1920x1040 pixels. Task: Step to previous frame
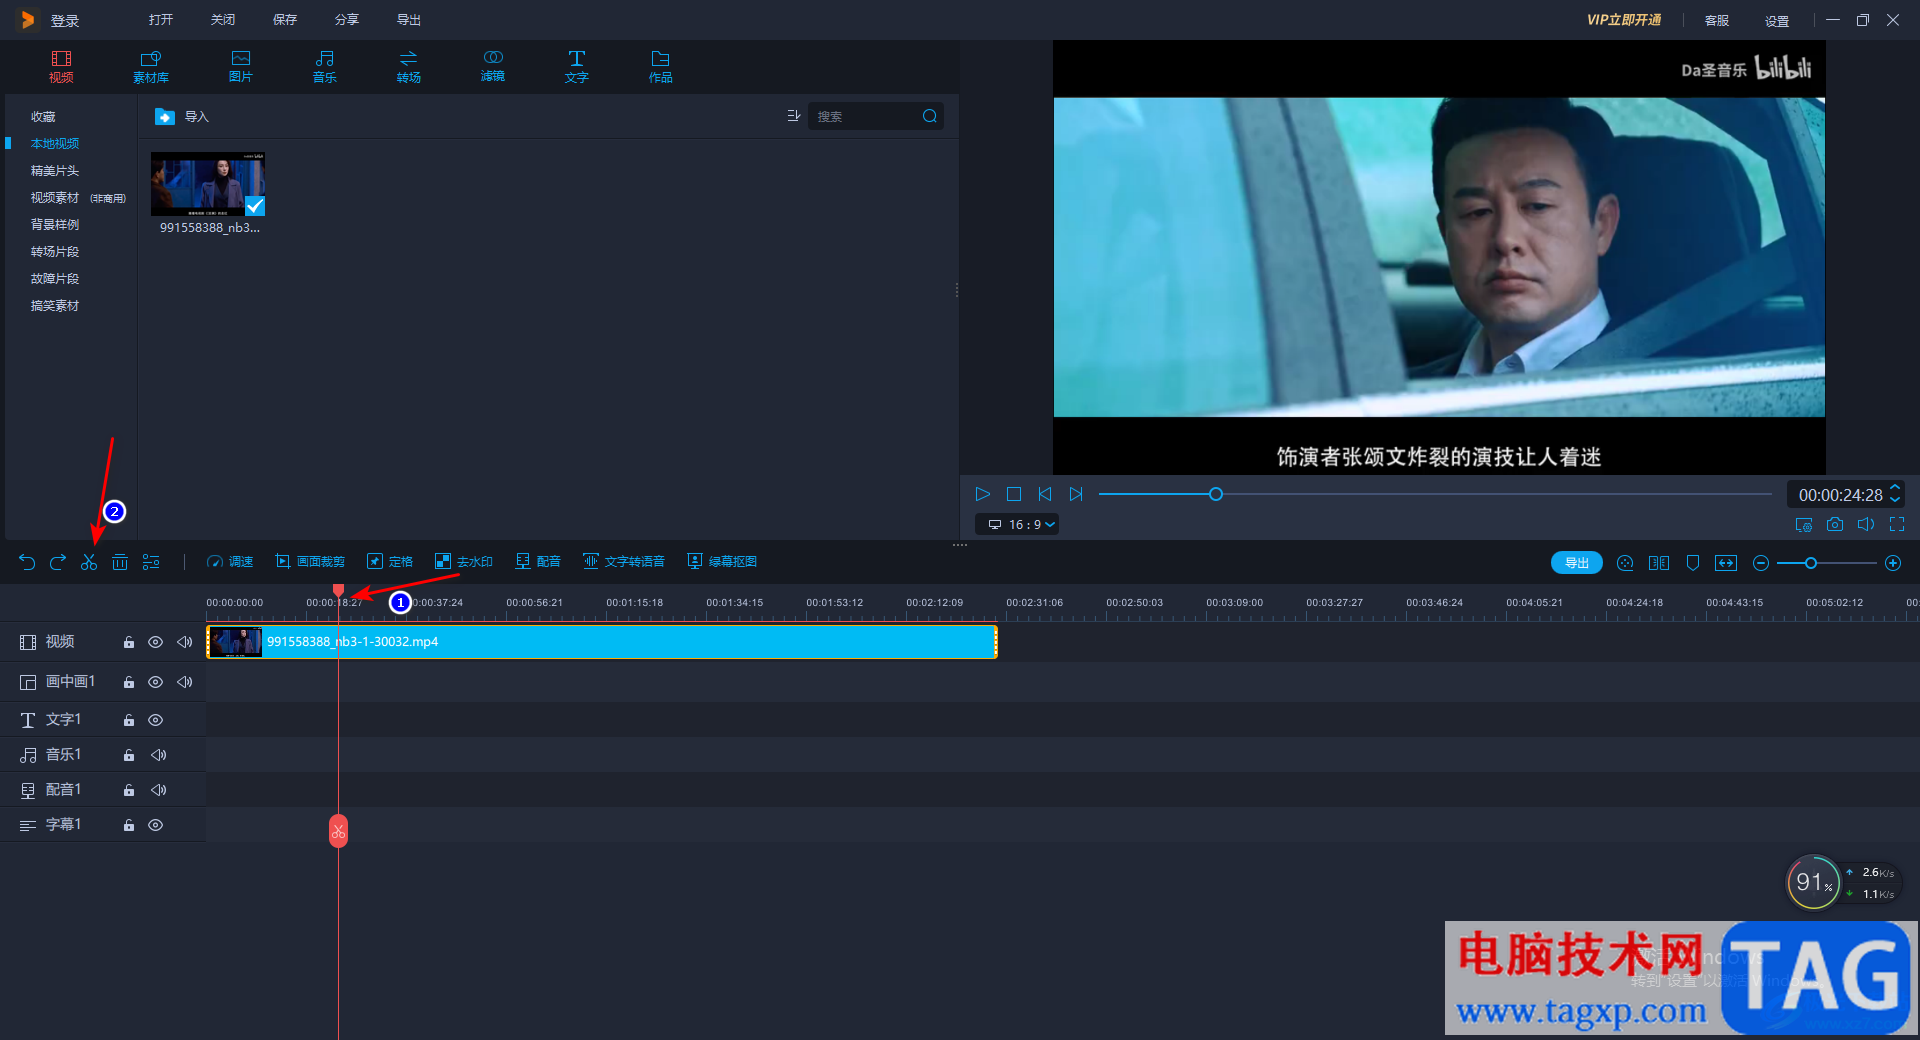point(1045,494)
